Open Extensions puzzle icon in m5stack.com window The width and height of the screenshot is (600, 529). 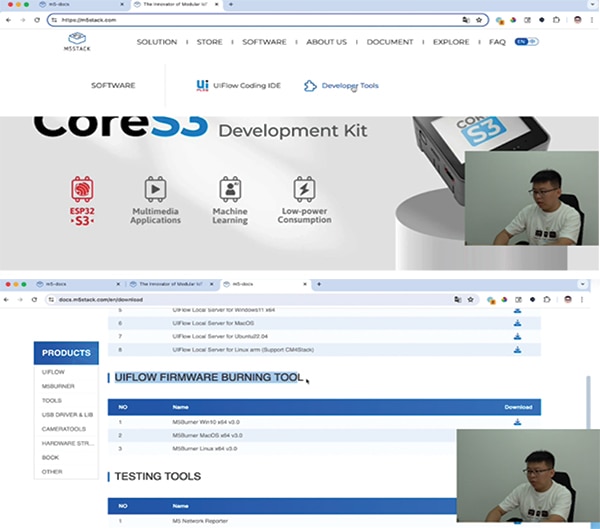pos(556,20)
